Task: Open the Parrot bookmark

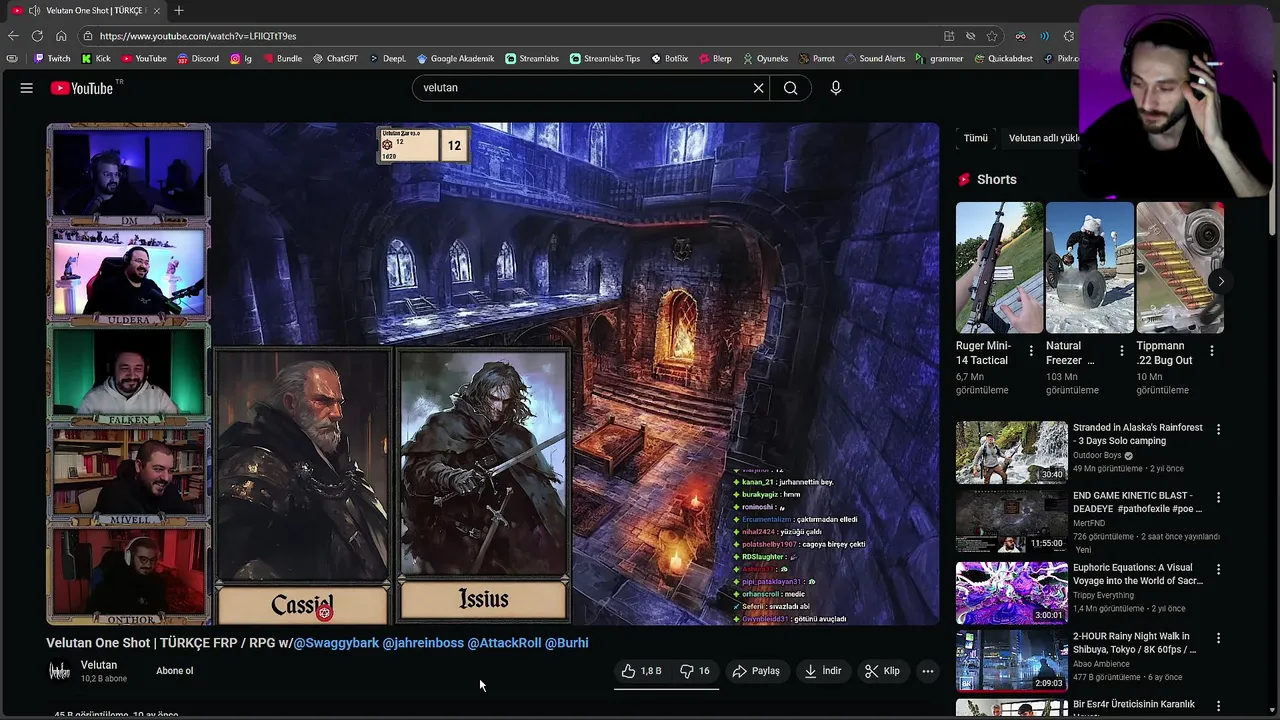Action: coord(816,59)
